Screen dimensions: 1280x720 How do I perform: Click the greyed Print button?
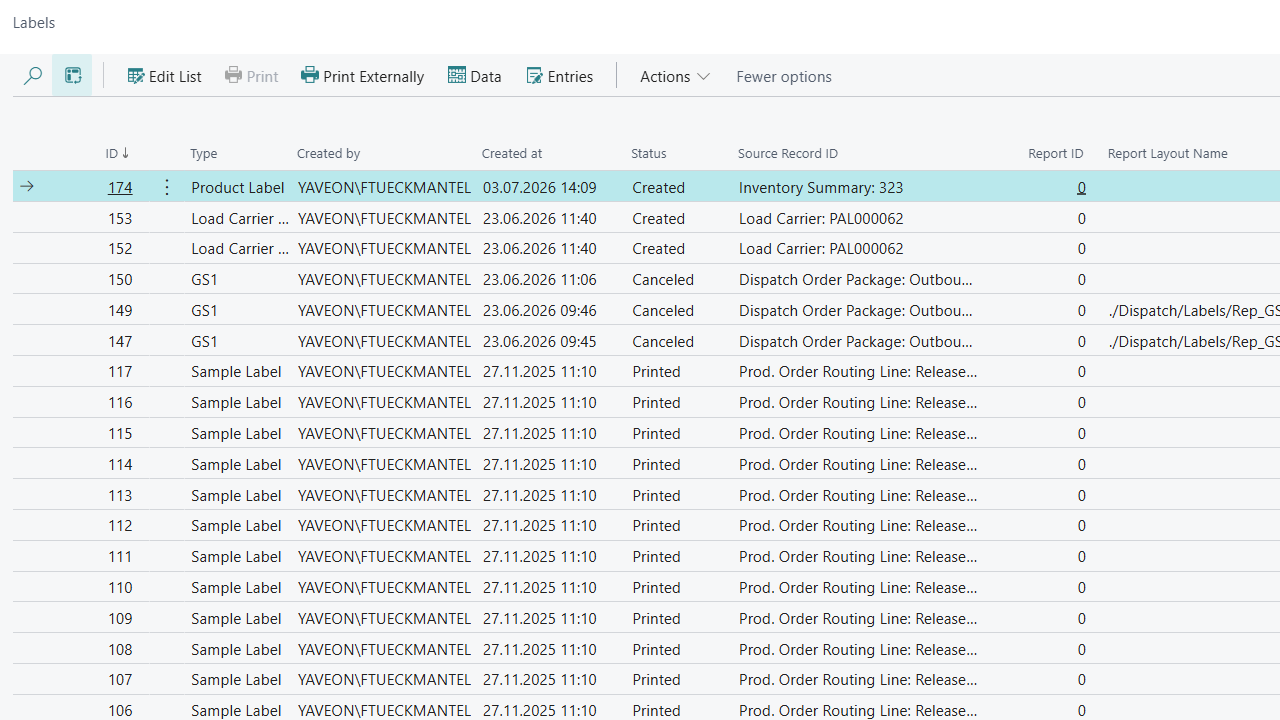[x=251, y=76]
